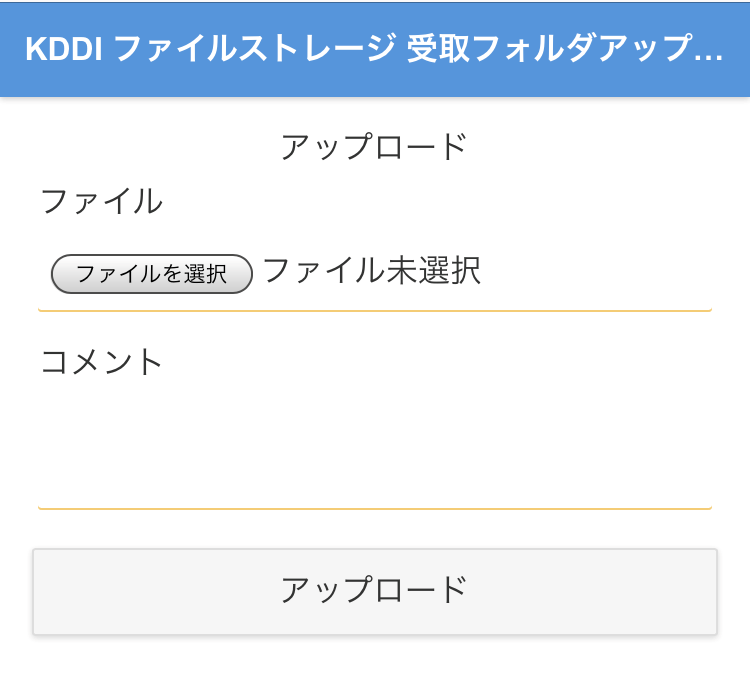Open the file picker to choose a file
Image resolution: width=750 pixels, height=675 pixels.
[151, 273]
